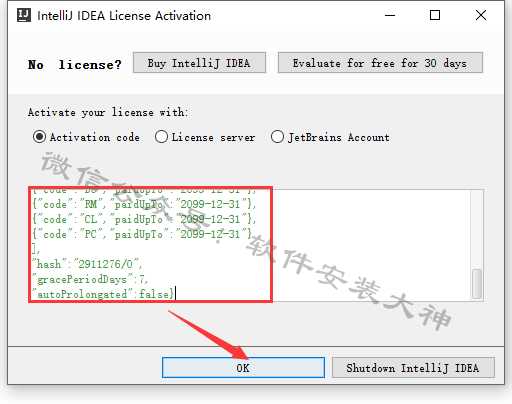Click the activation code scrollbar thumb
Image resolution: width=512 pixels, height=404 pixels.
point(477,284)
